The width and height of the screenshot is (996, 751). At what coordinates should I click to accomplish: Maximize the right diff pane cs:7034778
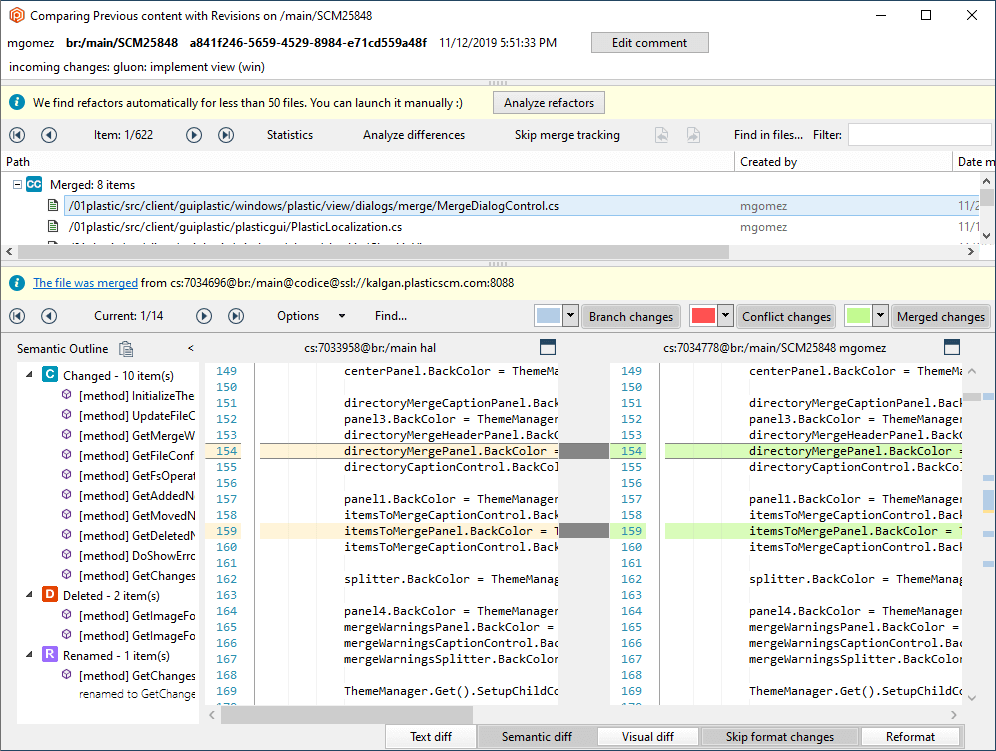[952, 347]
